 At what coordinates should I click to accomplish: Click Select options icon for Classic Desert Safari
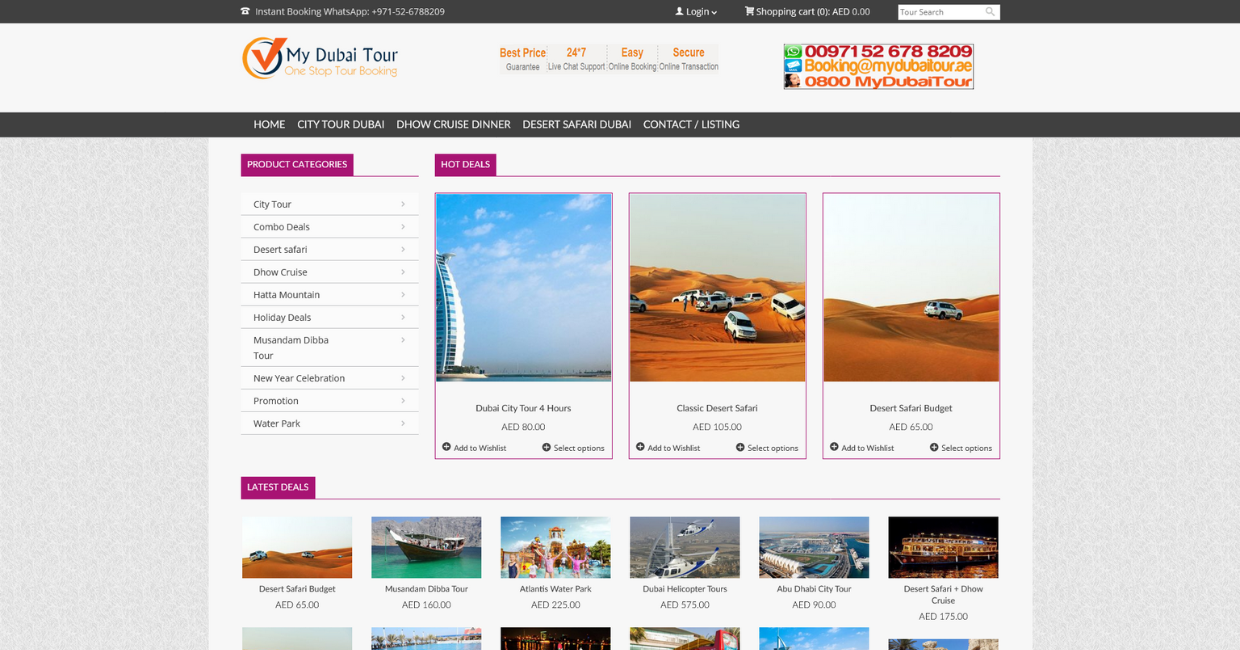click(740, 447)
